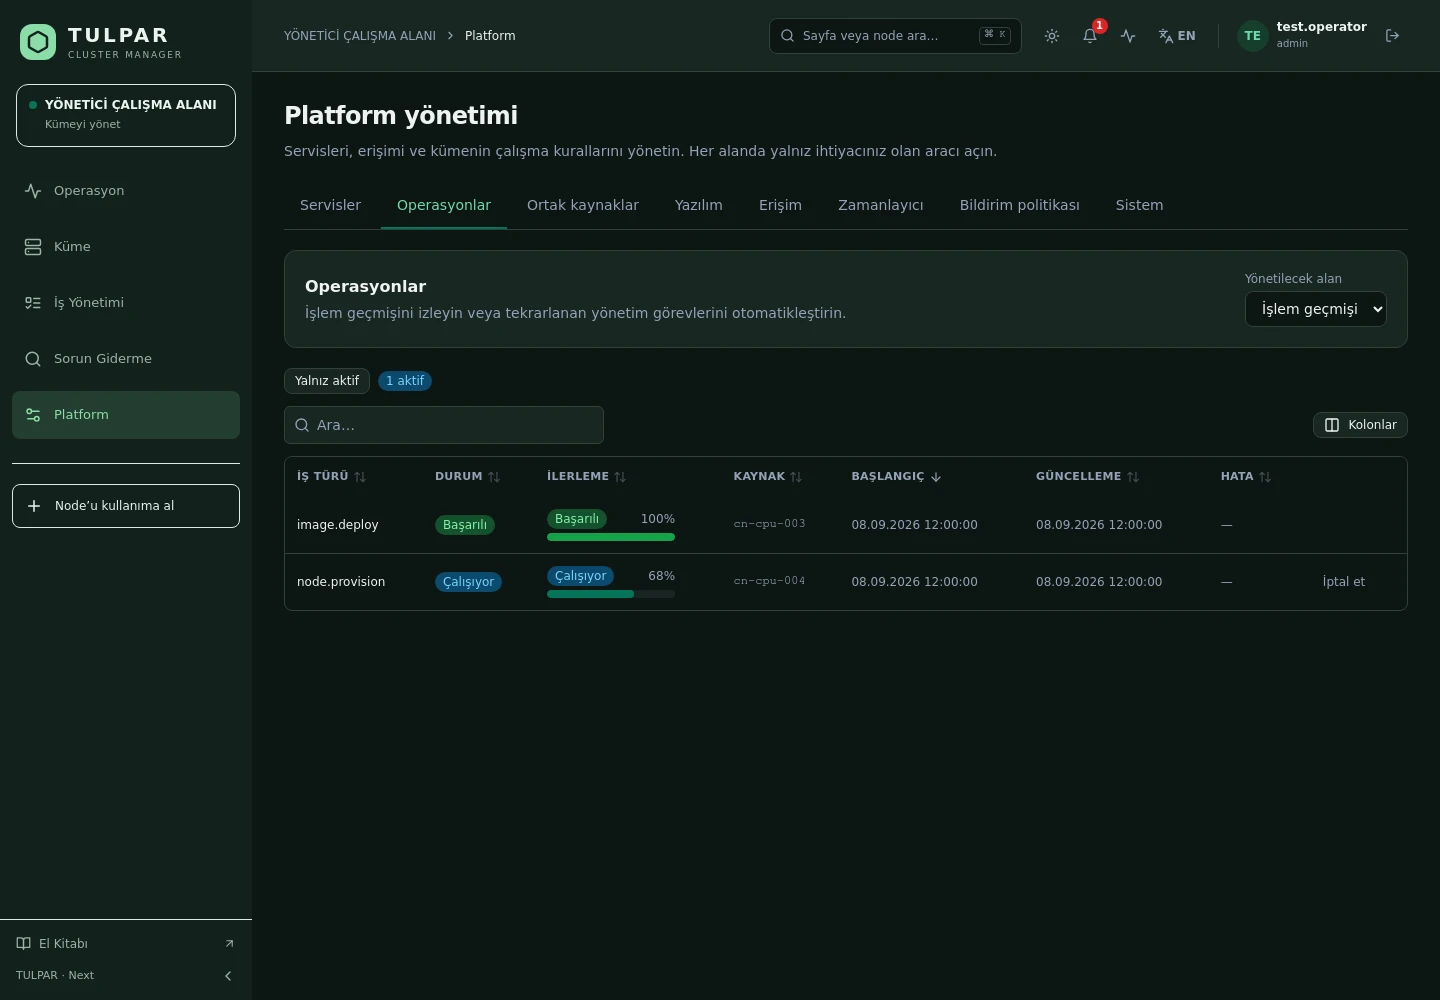Sort by Güncelleme column

tap(1087, 477)
